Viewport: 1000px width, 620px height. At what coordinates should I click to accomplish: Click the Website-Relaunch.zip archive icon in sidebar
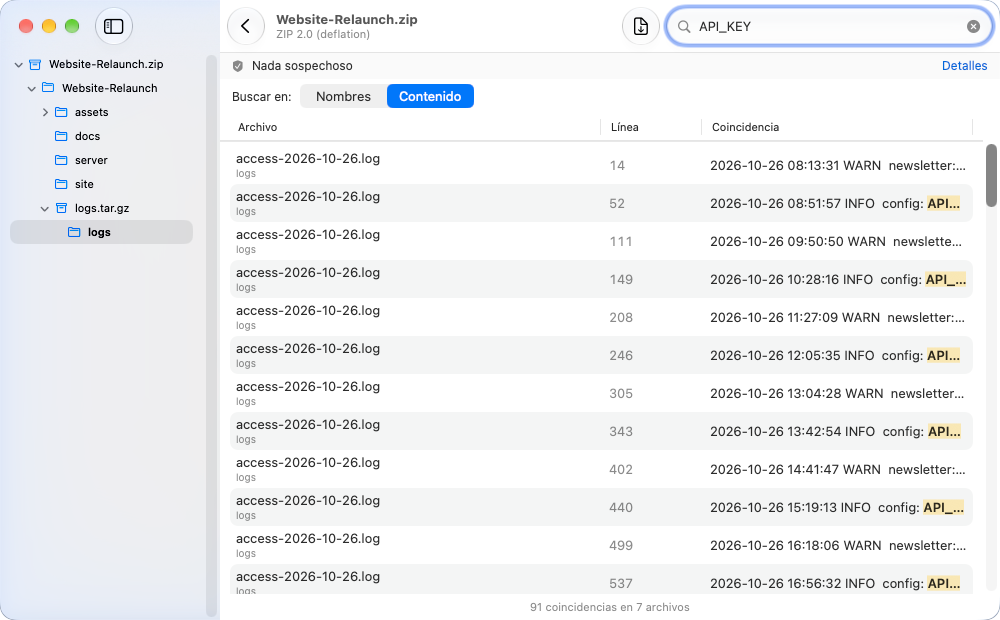point(35,64)
